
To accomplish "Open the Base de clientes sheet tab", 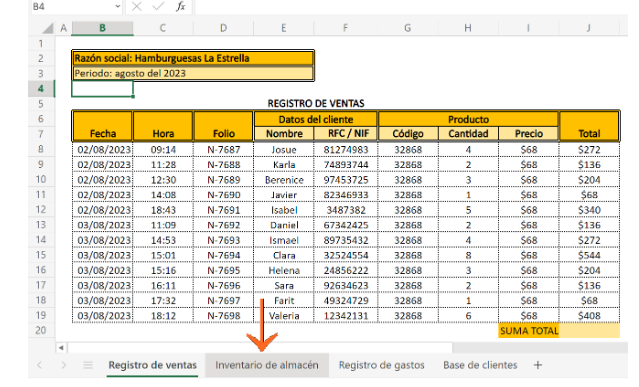I will coord(480,365).
